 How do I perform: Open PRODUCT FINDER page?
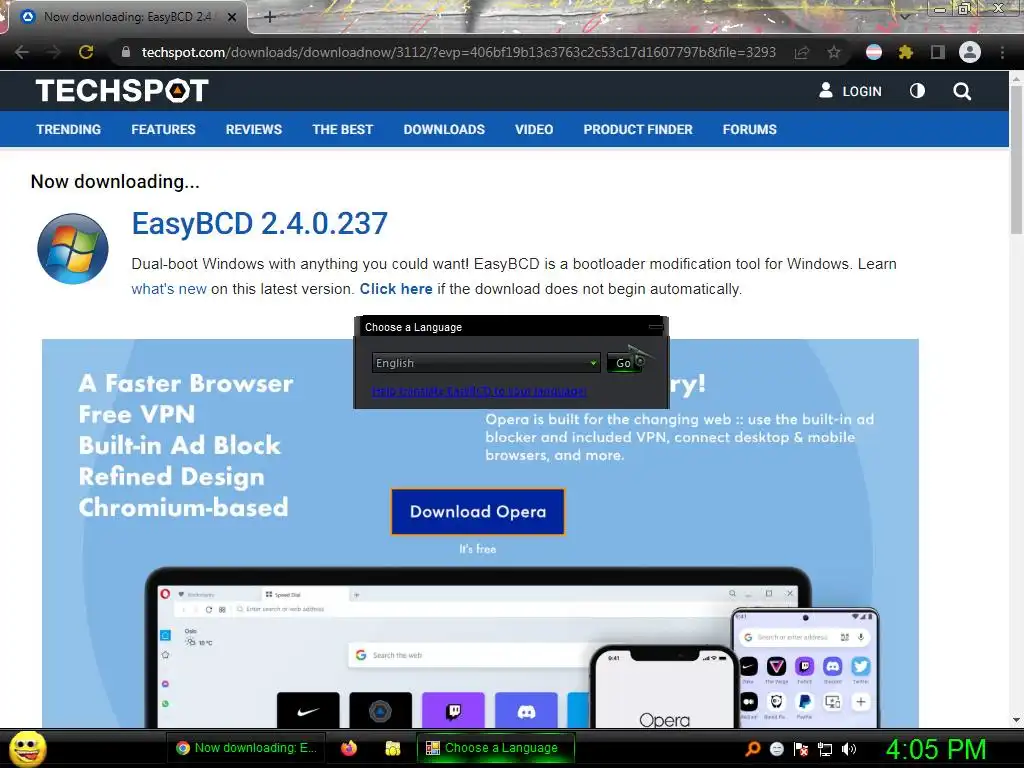tap(638, 129)
